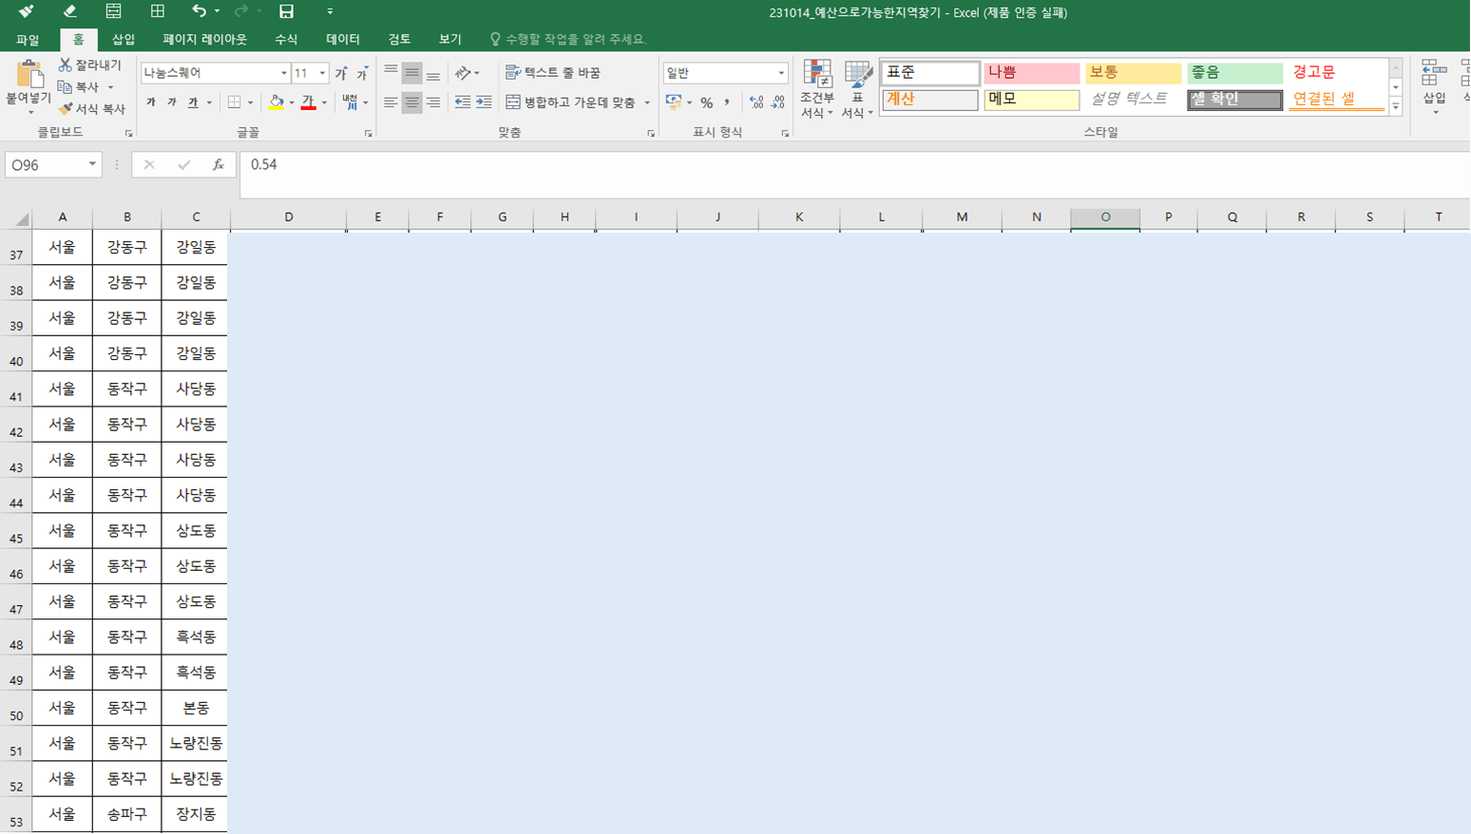1471x834 pixels.
Task: Click 텍스트 줄 바꿈 (Wrap Text) button
Action: 553,73
